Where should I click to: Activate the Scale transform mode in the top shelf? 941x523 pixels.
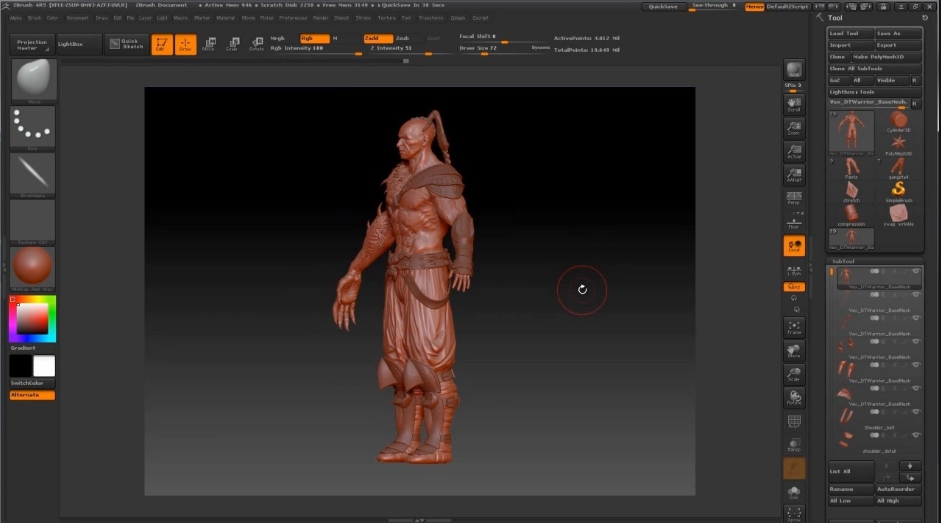(232, 43)
